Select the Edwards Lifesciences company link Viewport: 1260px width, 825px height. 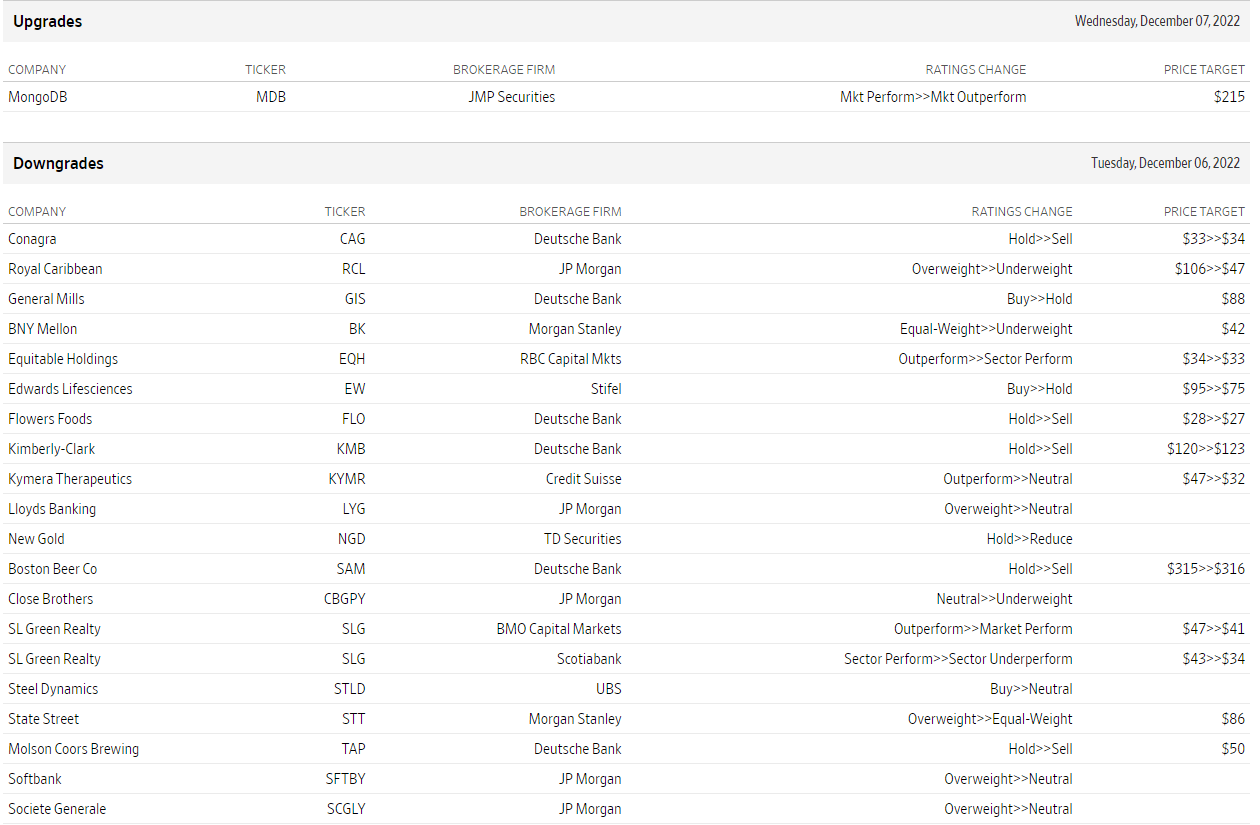70,389
